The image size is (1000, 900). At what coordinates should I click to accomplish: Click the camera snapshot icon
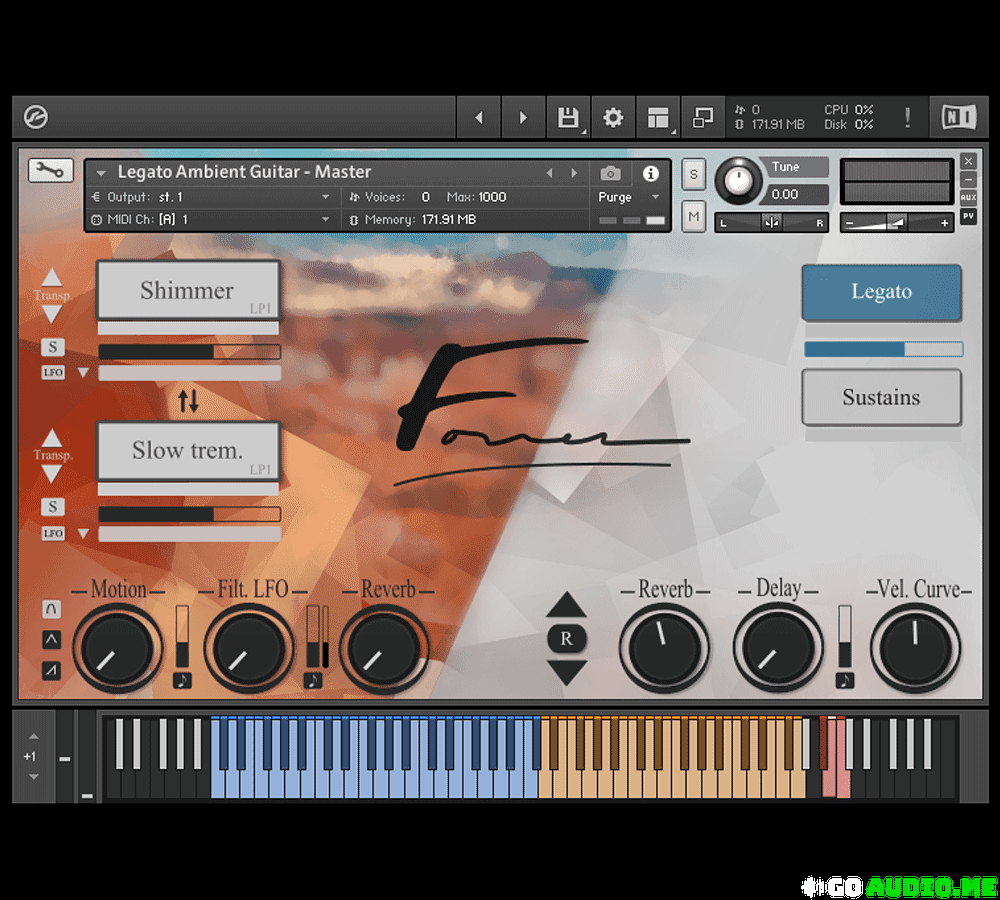tap(610, 173)
